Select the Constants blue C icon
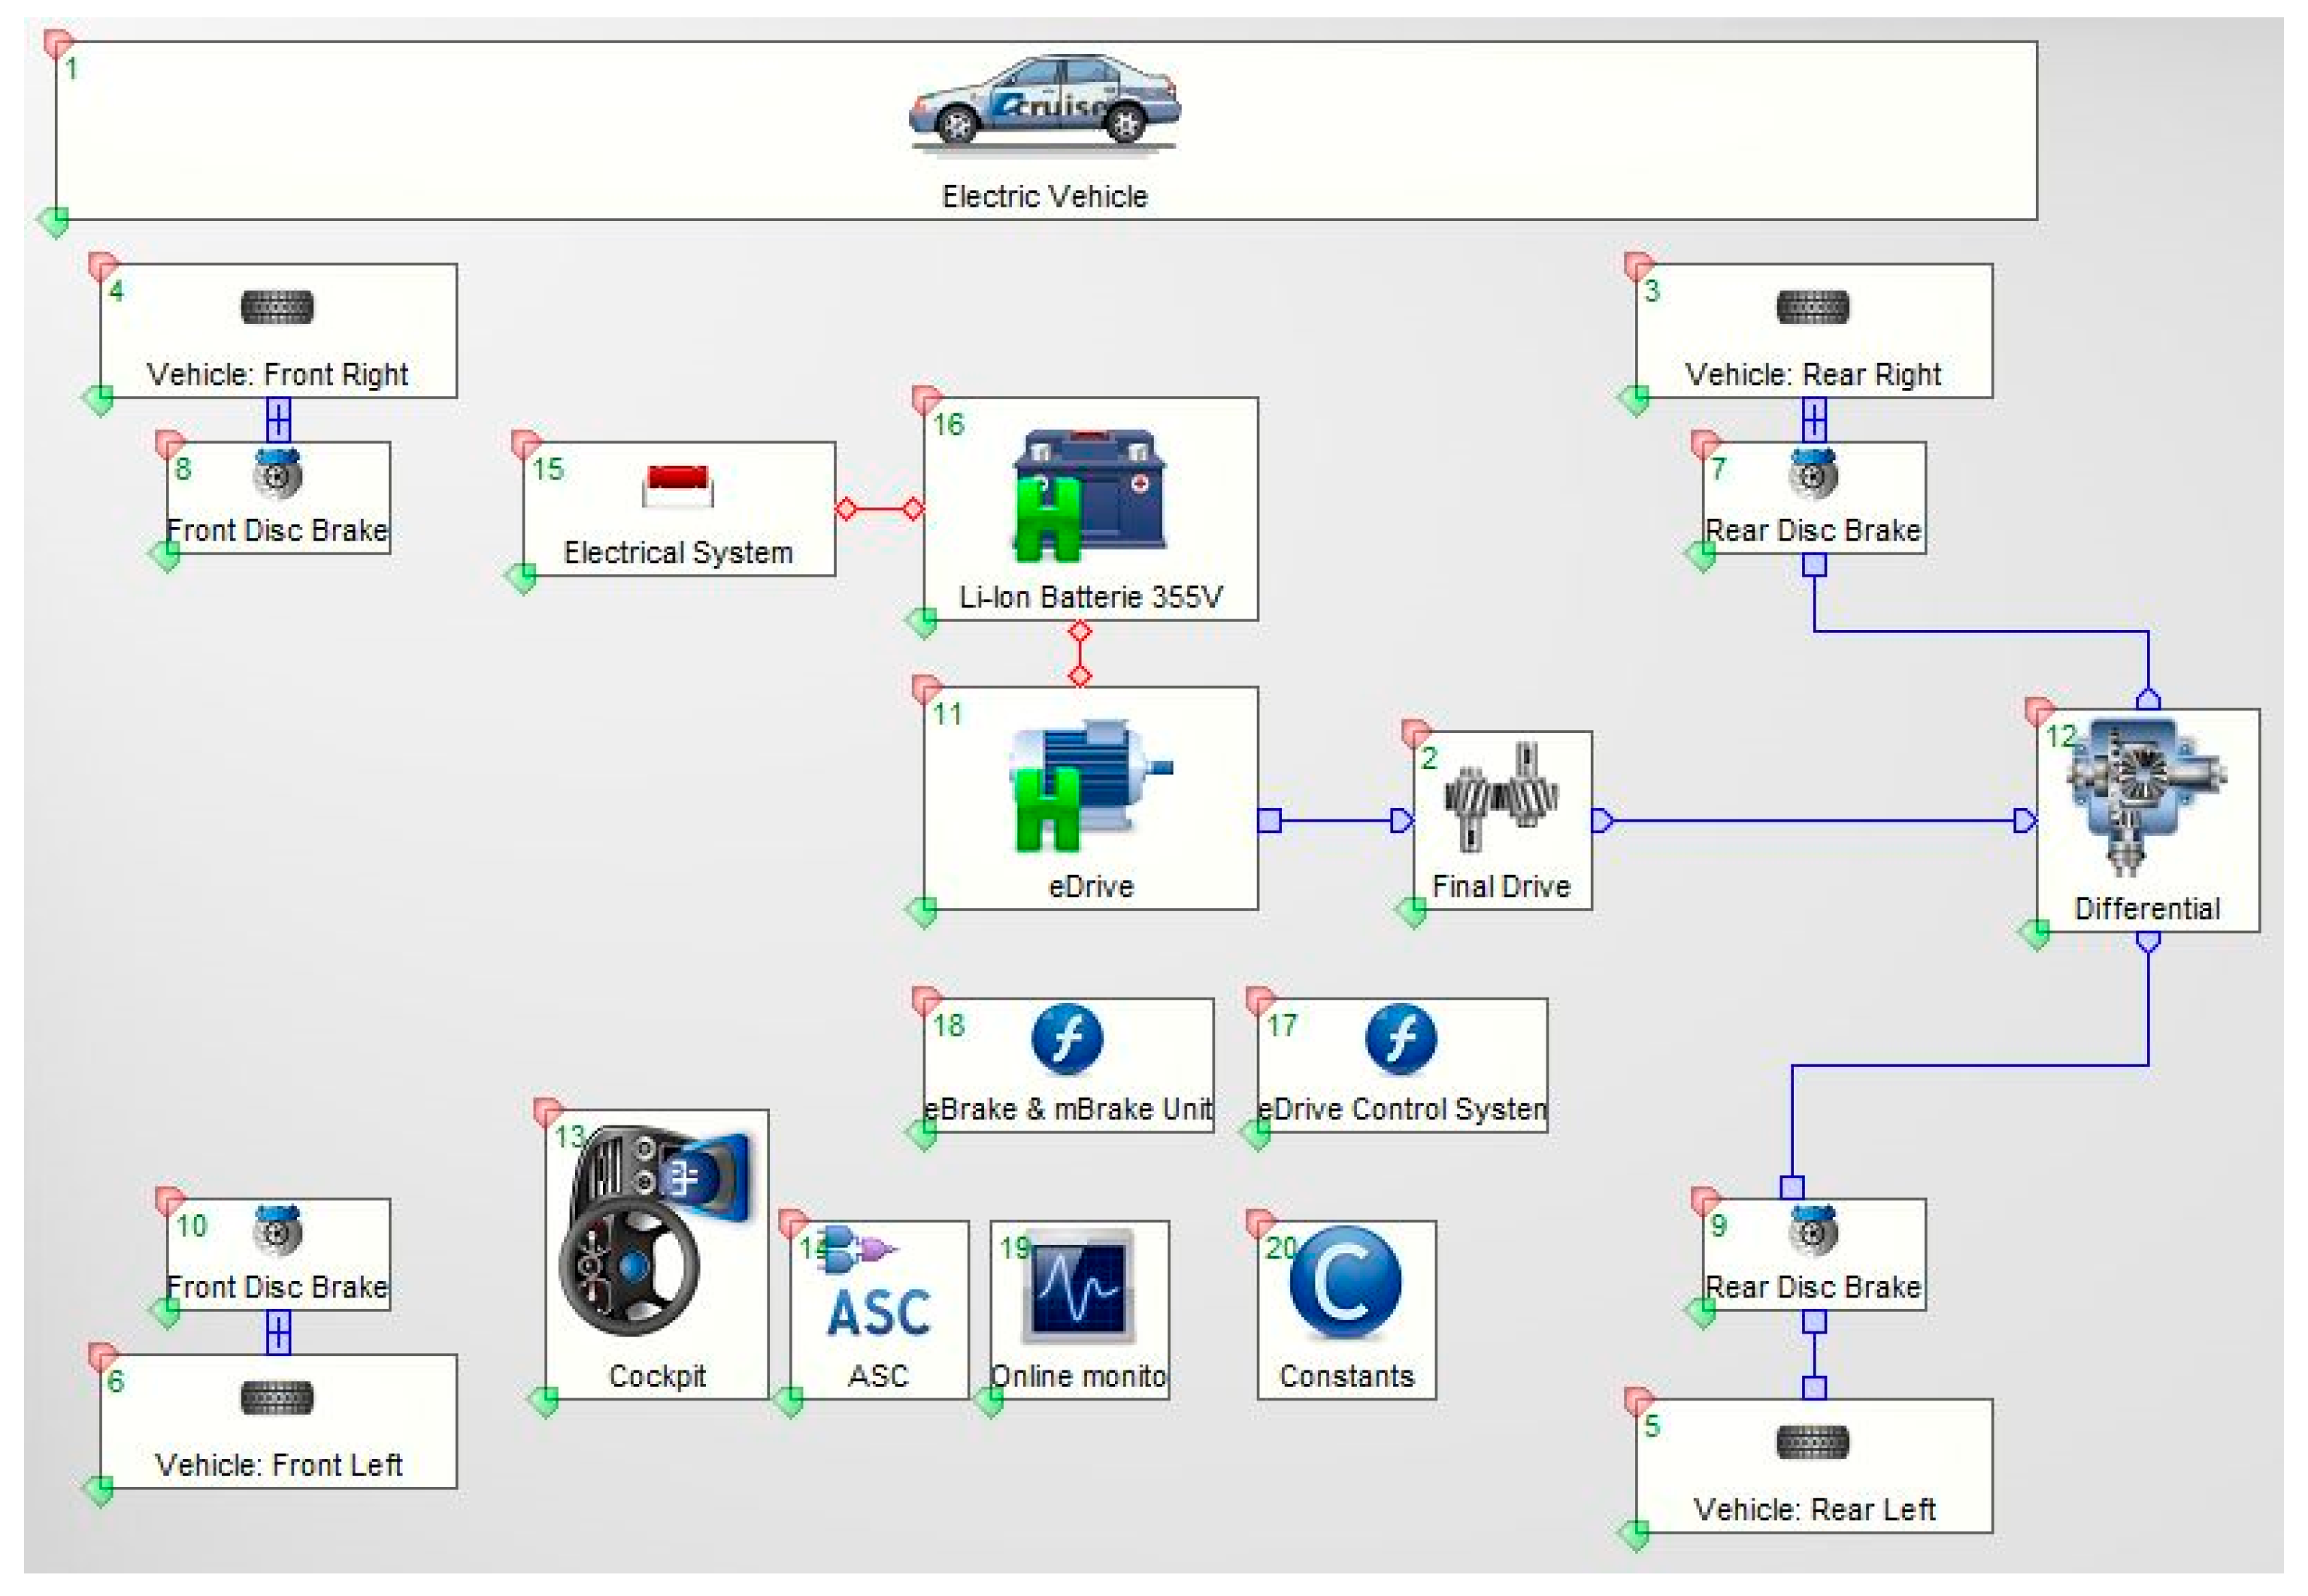Screen dimensions: 2308x1596 click(1345, 1284)
